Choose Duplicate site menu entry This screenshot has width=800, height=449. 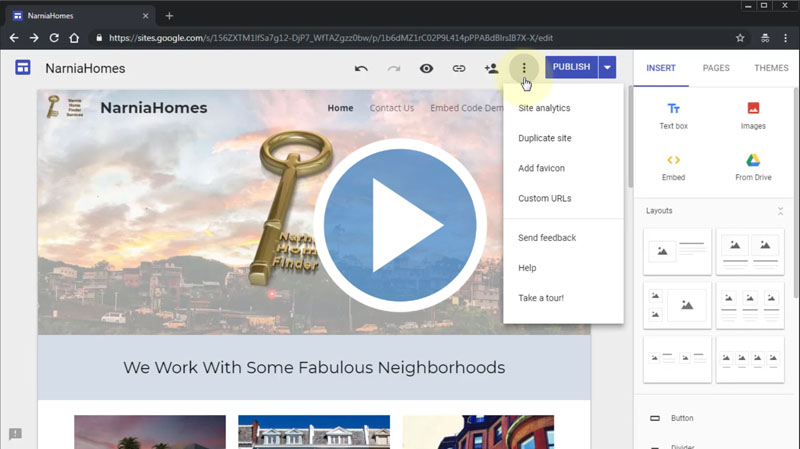[x=544, y=138]
